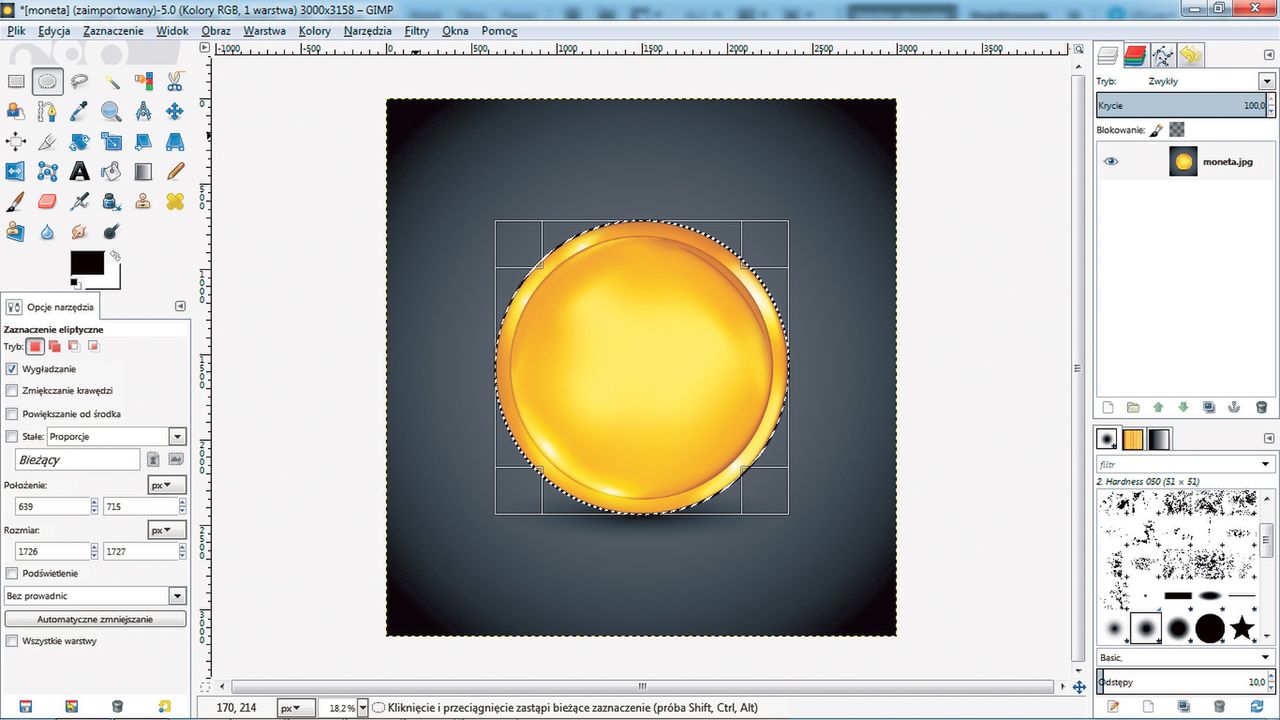Open the Zaznaczenie menu
1280x720 pixels.
(x=113, y=31)
